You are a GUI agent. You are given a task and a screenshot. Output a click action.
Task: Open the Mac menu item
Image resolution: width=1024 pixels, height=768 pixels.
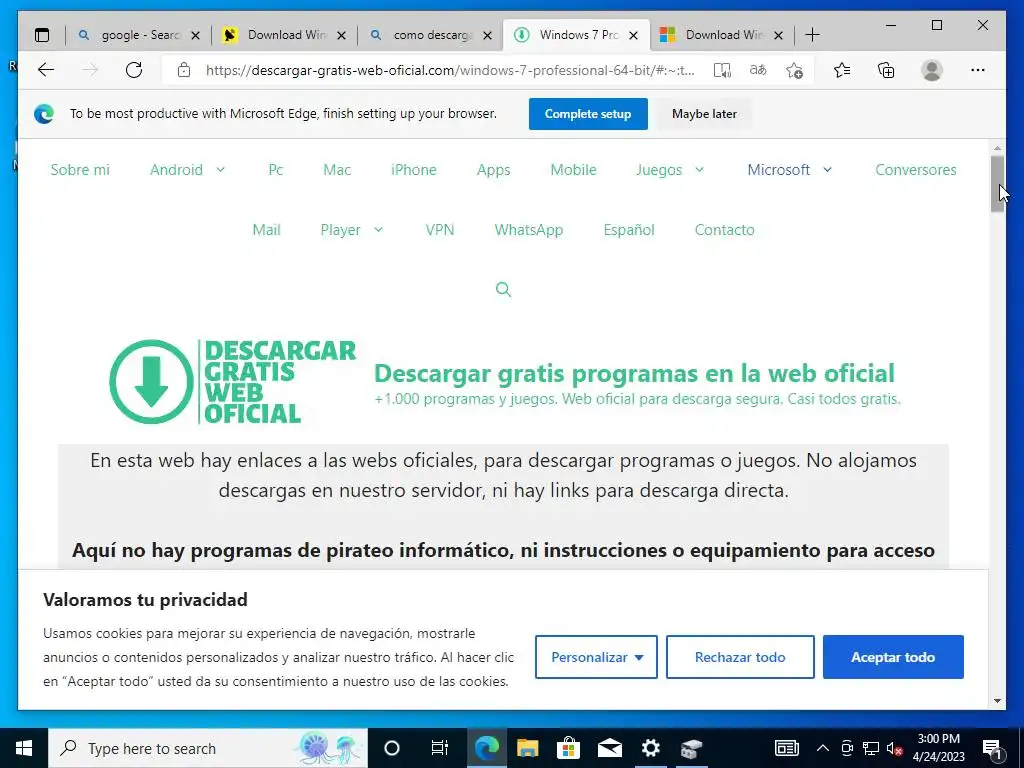pyautogui.click(x=337, y=170)
